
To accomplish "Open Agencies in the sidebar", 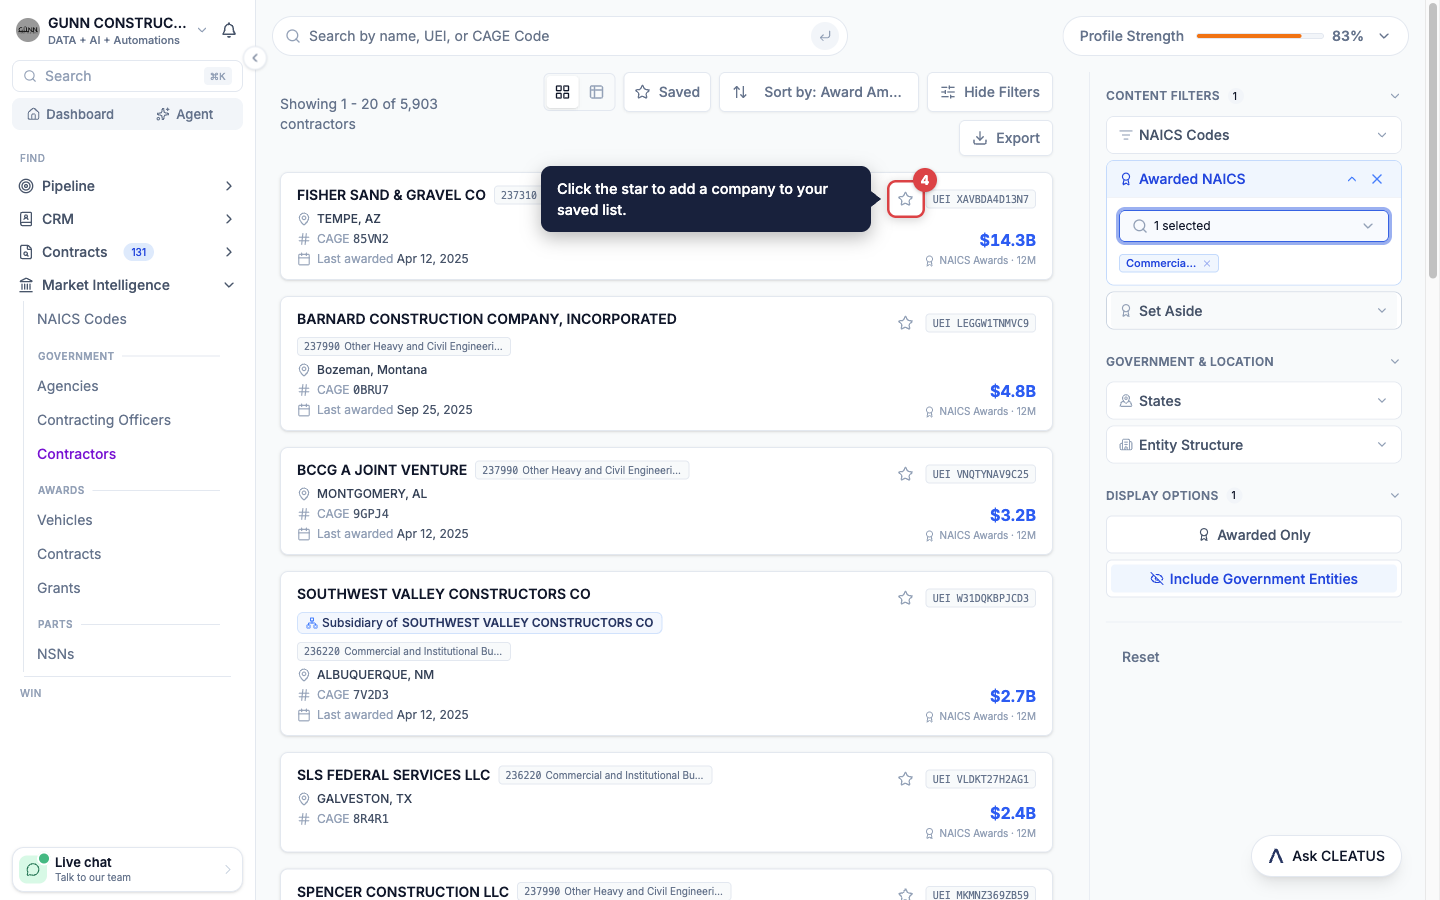I will coord(68,386).
